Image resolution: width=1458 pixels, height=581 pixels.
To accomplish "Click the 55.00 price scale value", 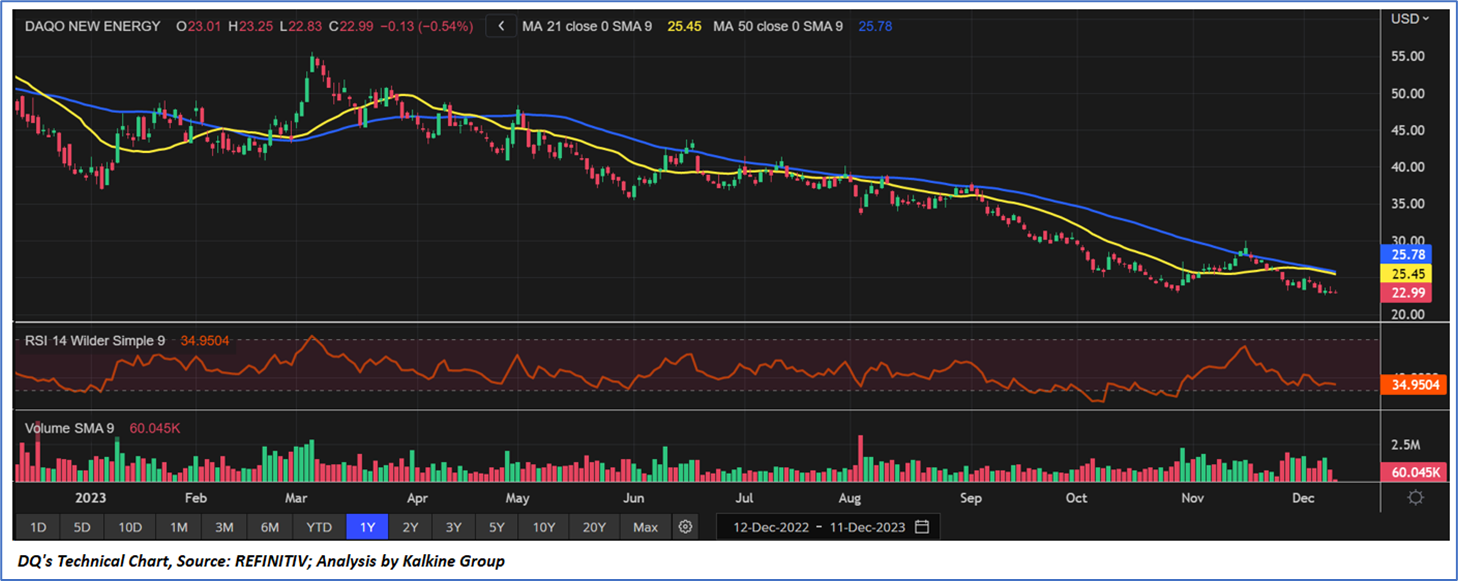I will click(1407, 57).
